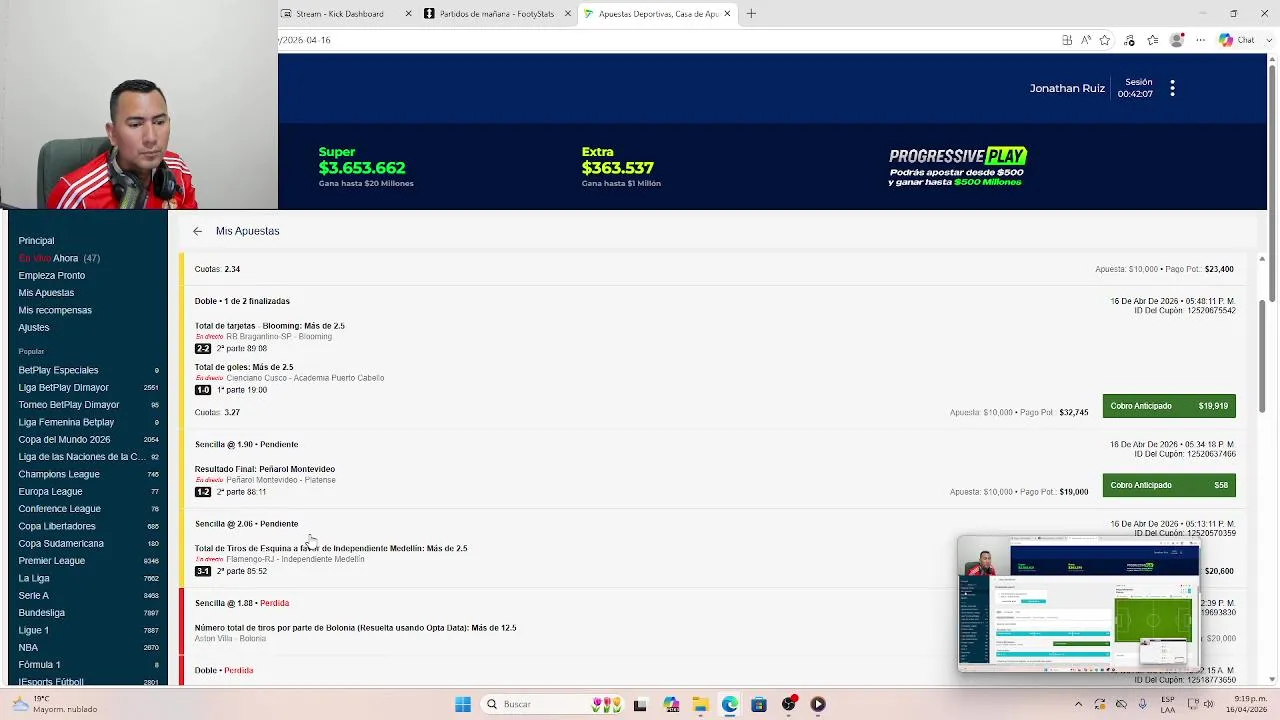Image resolution: width=1280 pixels, height=720 pixels.
Task: Click 'Resultado Final: Peñarol Montevideo' bet
Action: coord(265,469)
